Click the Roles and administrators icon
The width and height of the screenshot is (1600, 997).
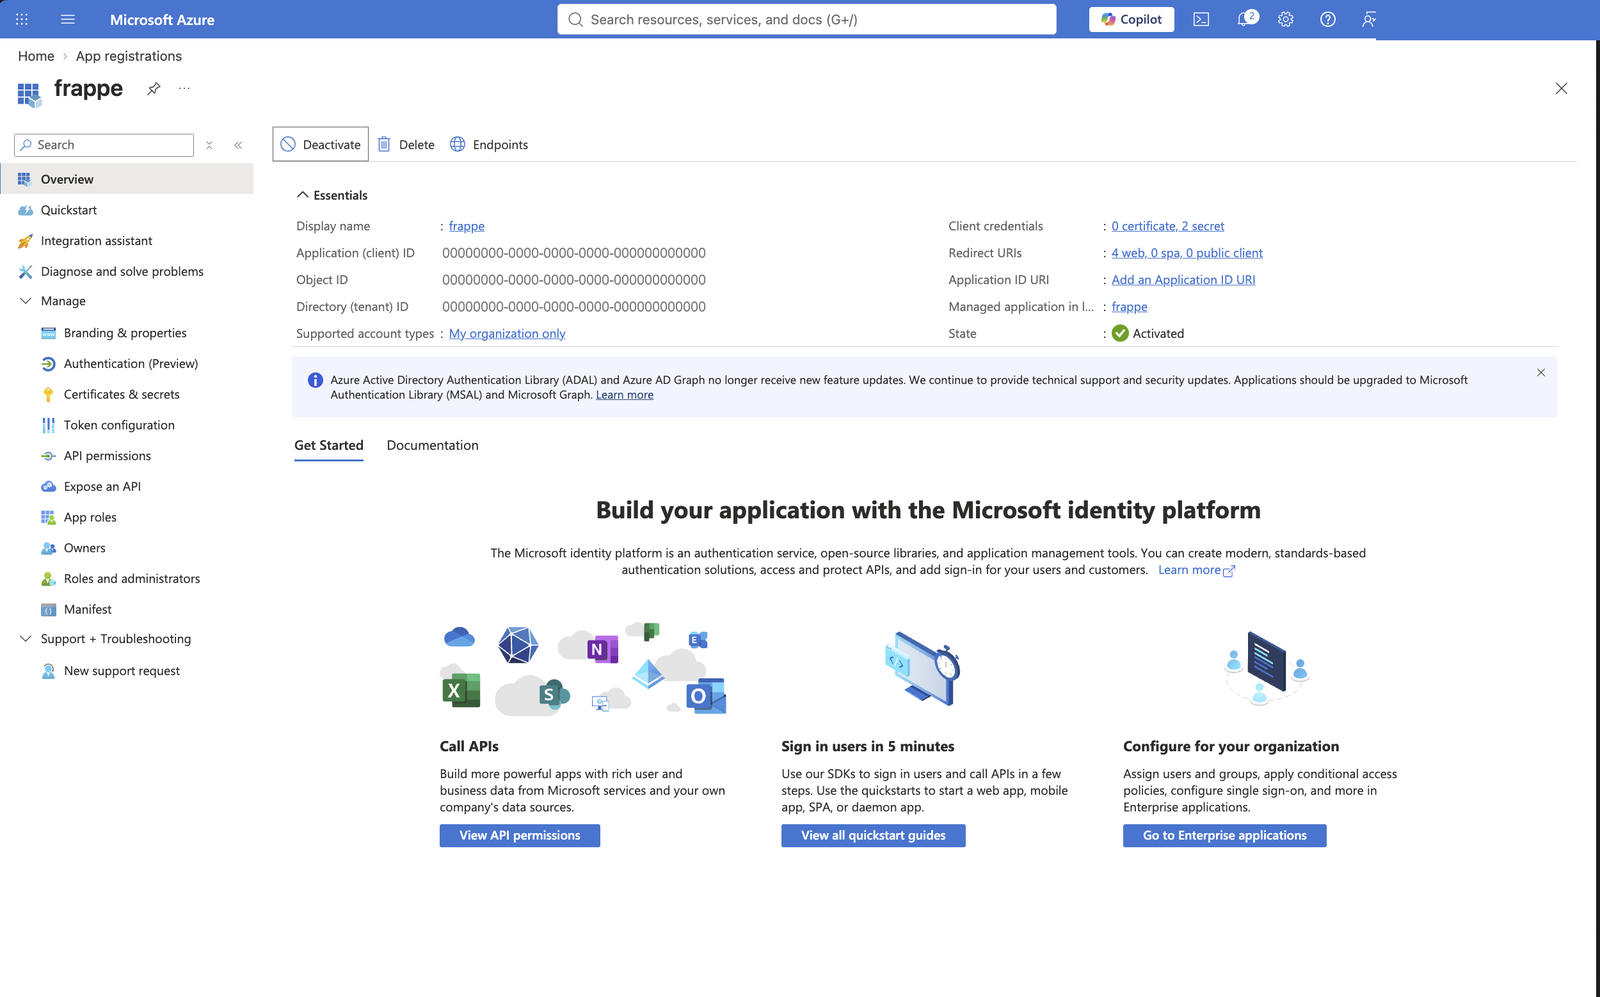tap(48, 579)
